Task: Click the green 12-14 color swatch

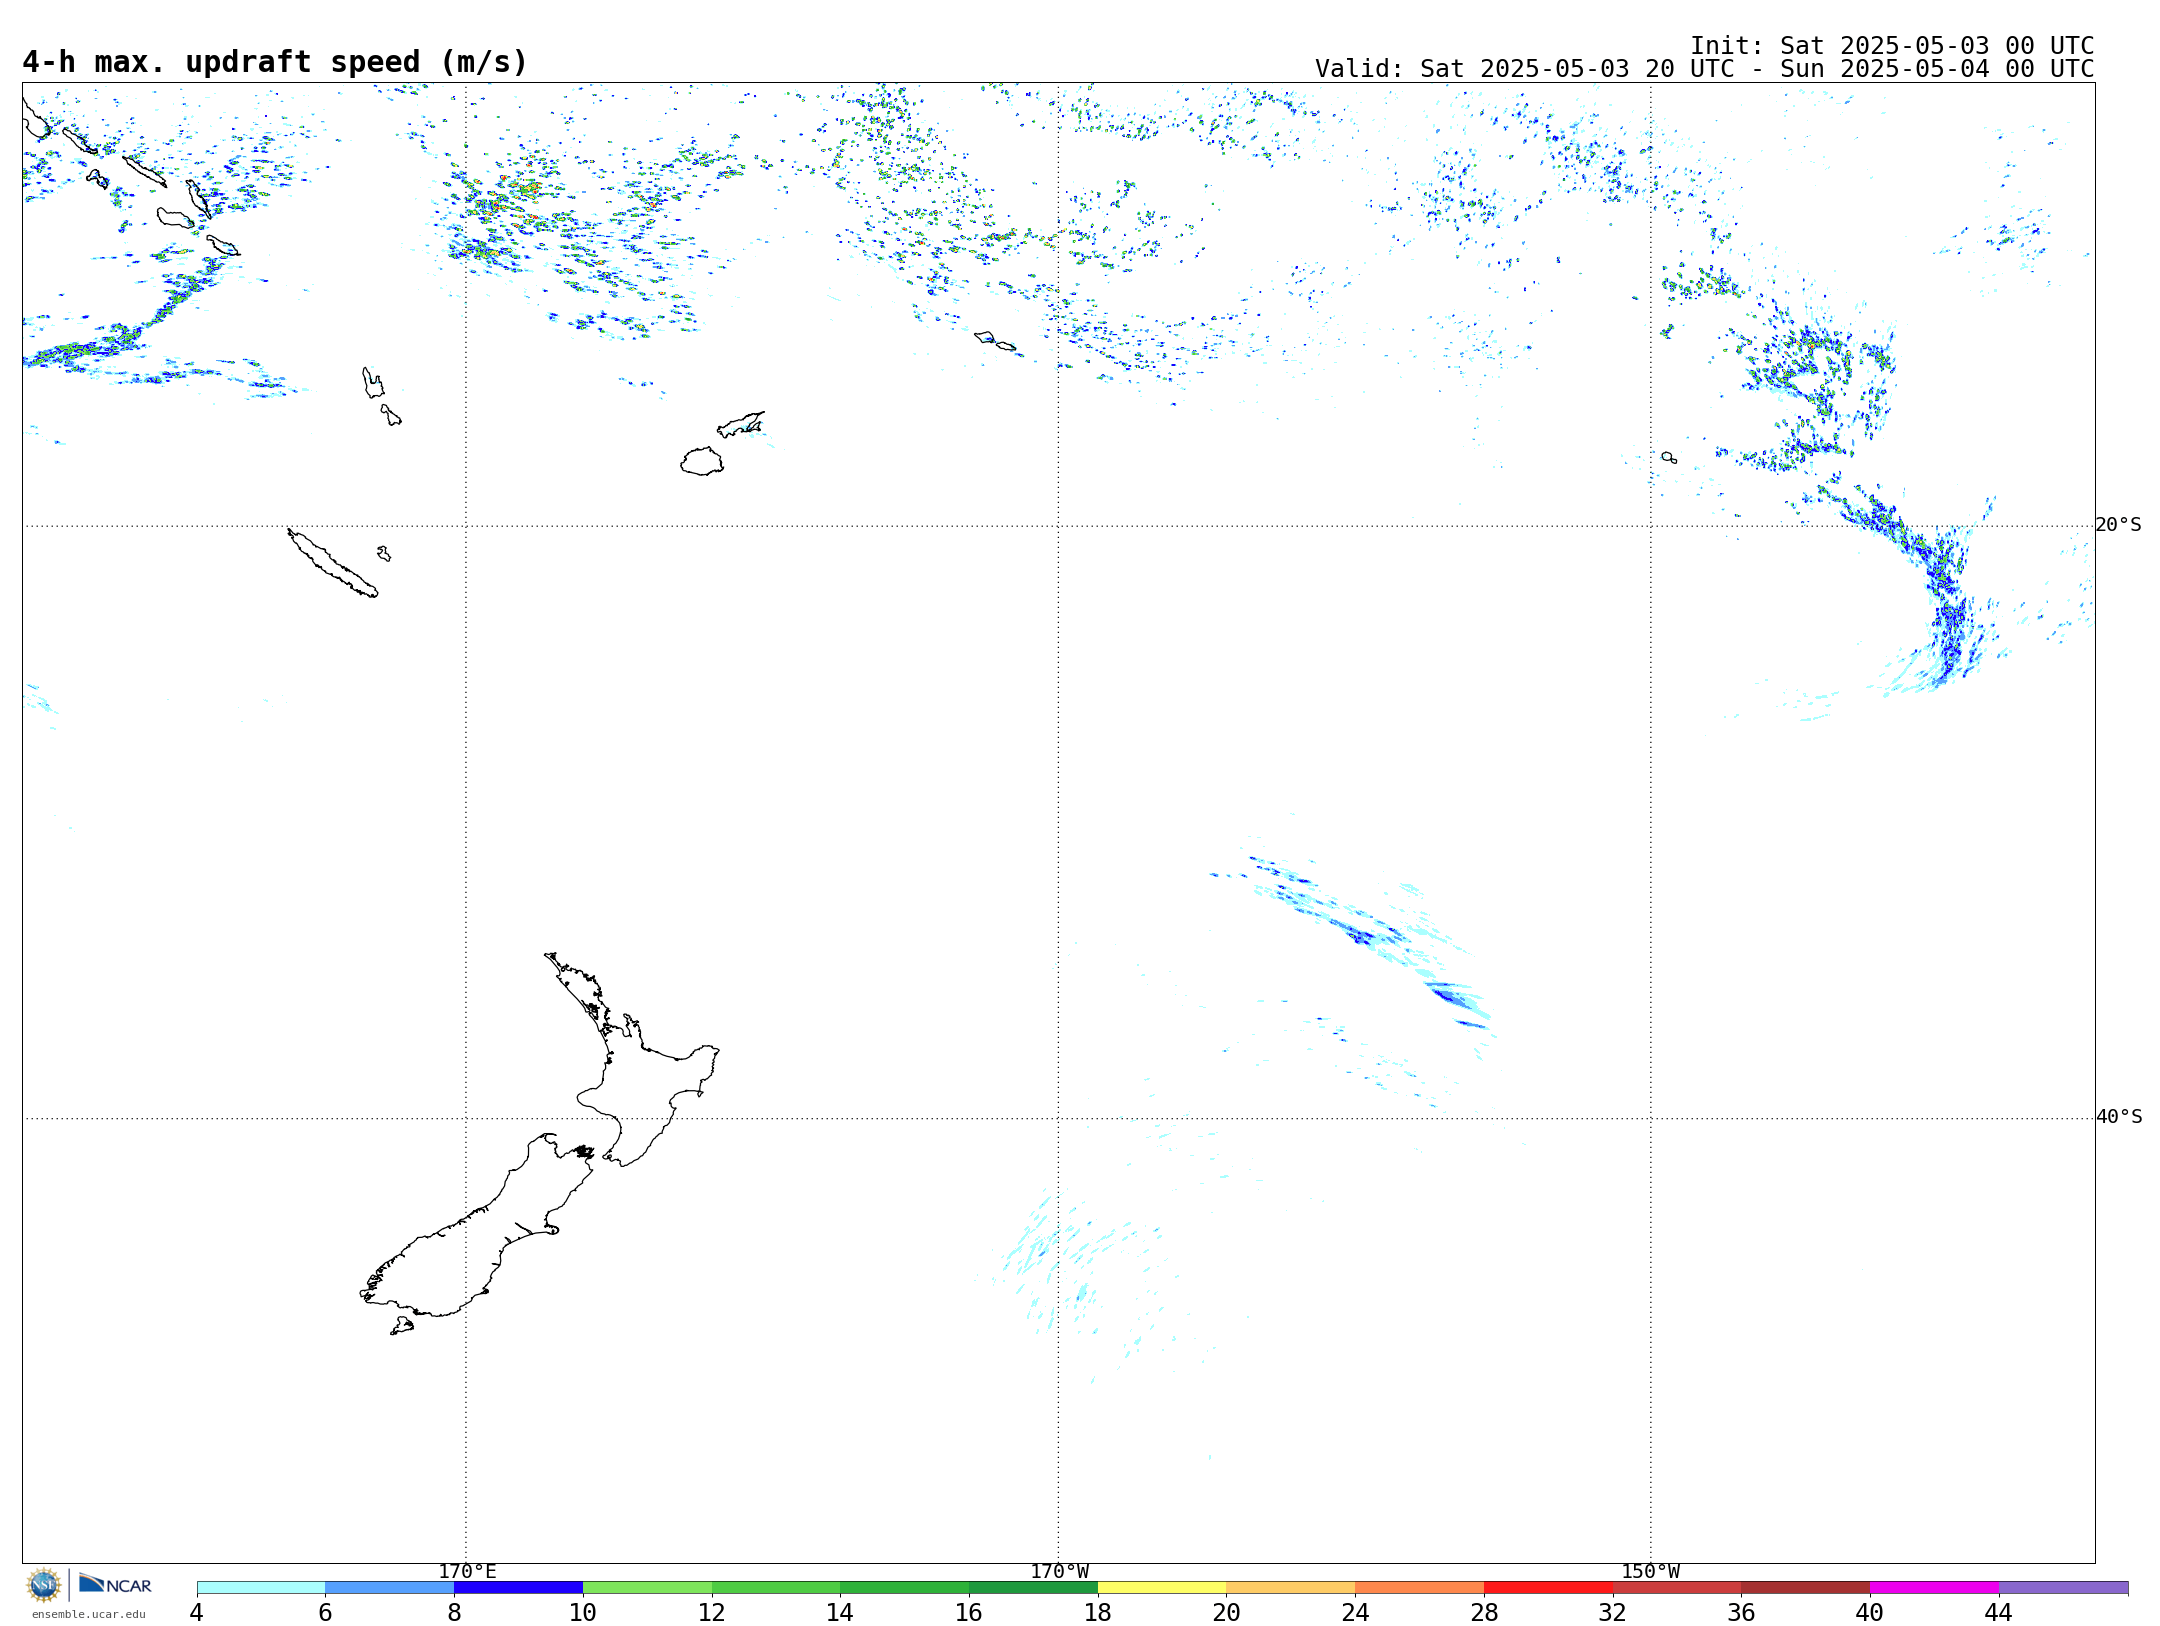Action: point(776,1588)
